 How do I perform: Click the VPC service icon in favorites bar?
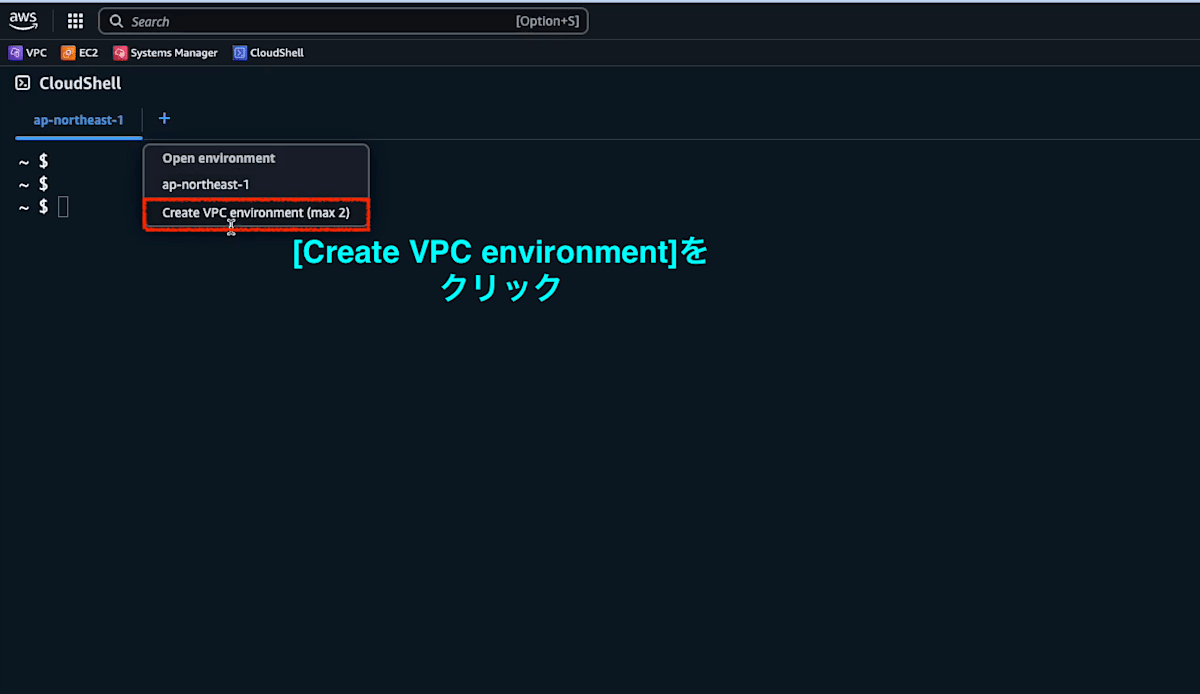pyautogui.click(x=15, y=53)
